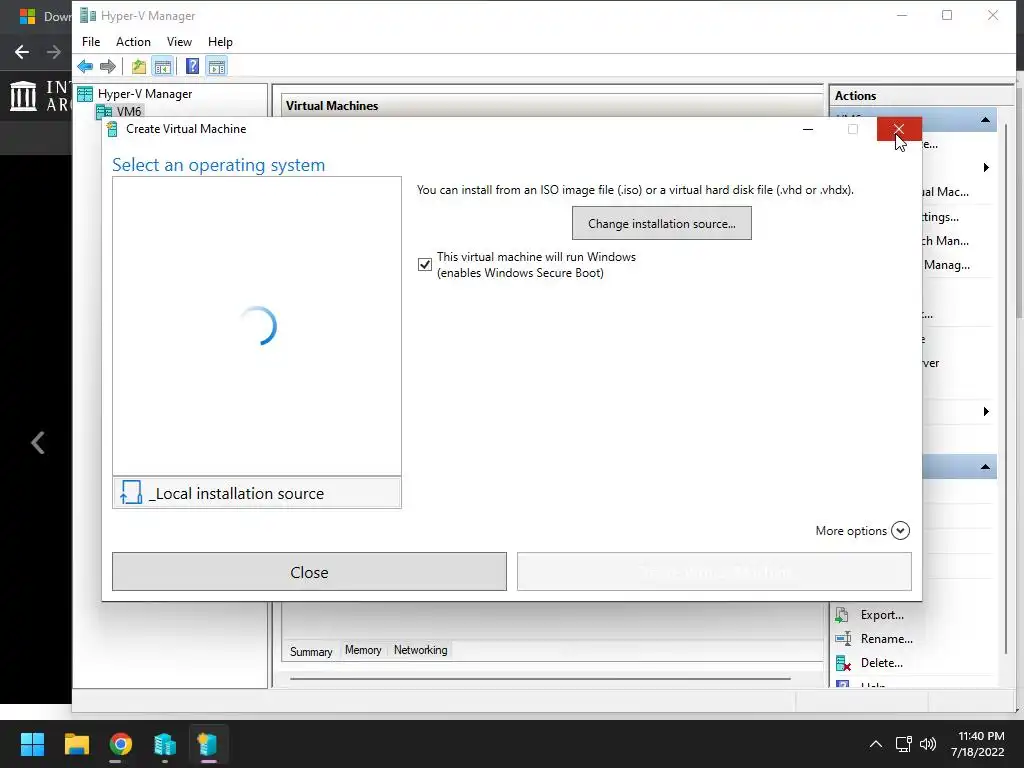Click the Rename action in Actions pane
The width and height of the screenshot is (1024, 768).
[x=886, y=639]
